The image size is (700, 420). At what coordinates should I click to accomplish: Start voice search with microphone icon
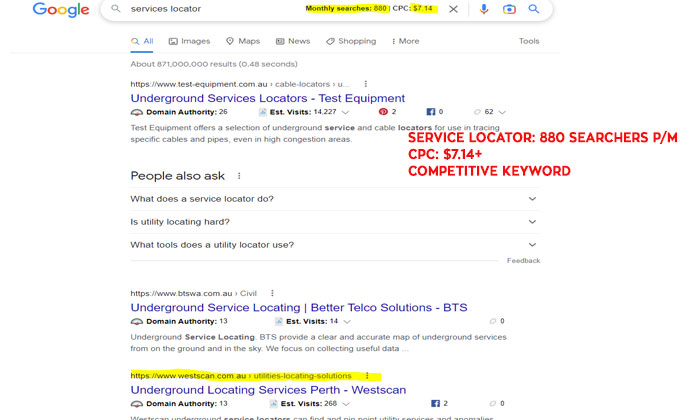click(x=483, y=9)
